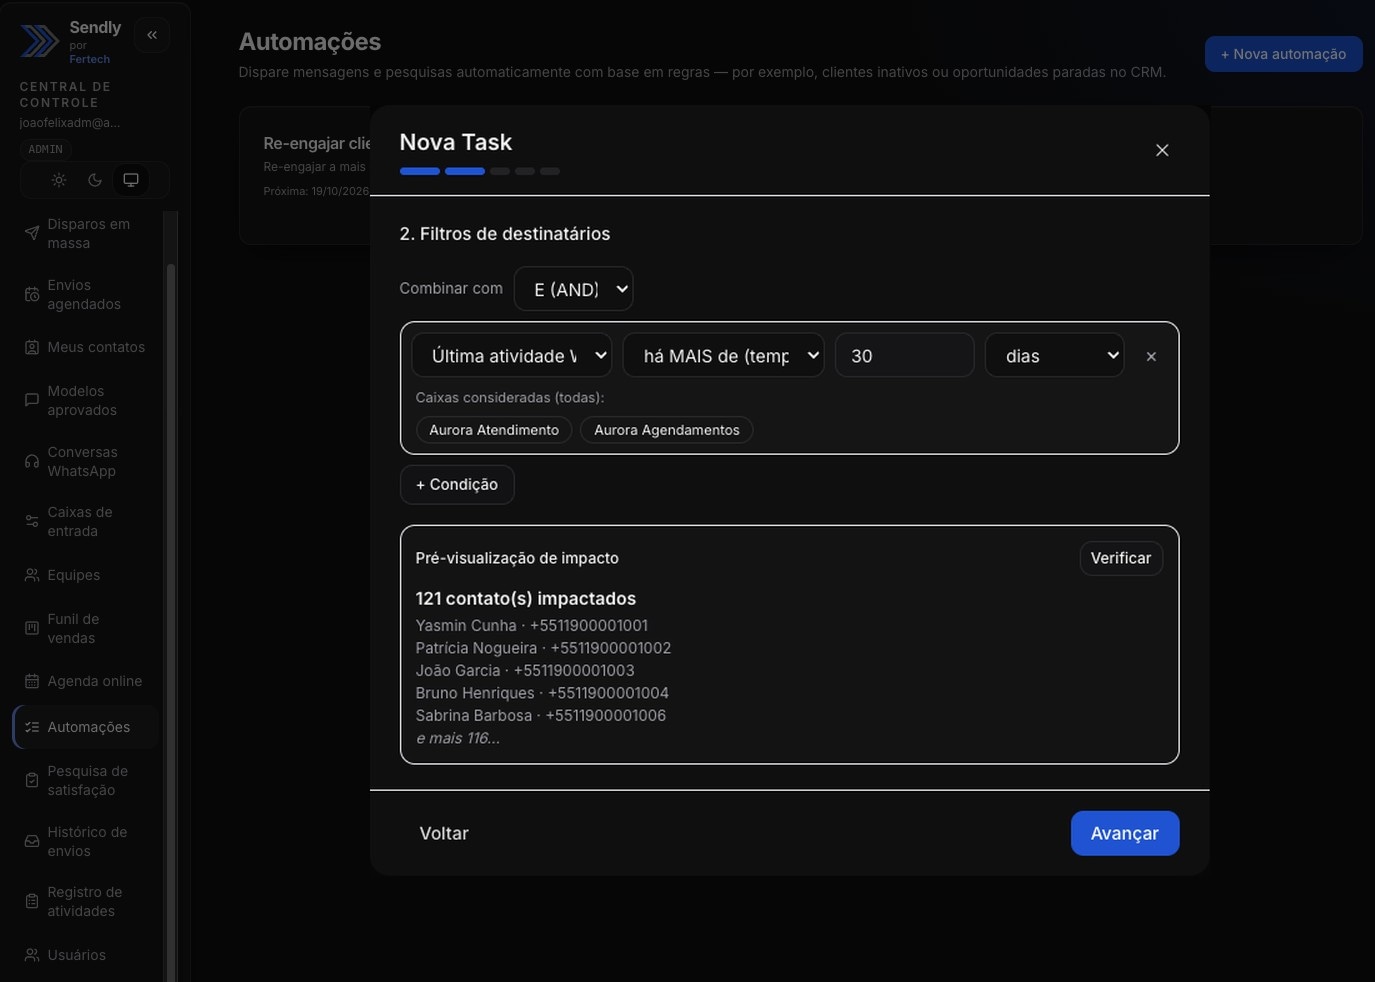
Task: Click the Histórico de envios inbox icon
Action: 32,841
